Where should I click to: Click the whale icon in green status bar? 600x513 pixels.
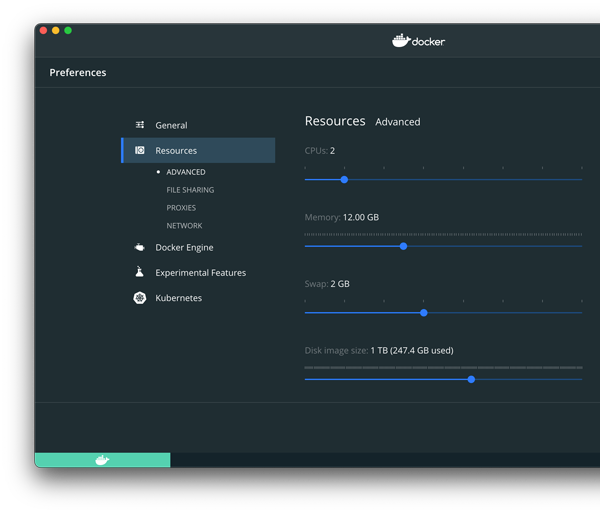point(102,460)
